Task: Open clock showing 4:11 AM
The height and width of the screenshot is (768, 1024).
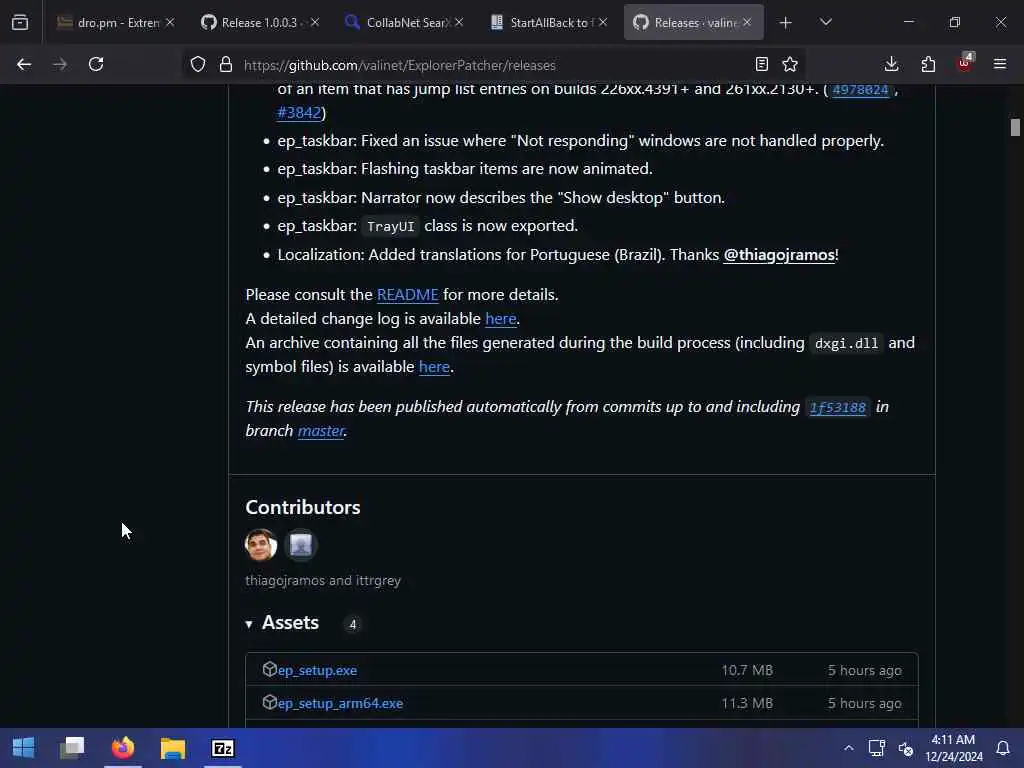Action: pyautogui.click(x=953, y=748)
